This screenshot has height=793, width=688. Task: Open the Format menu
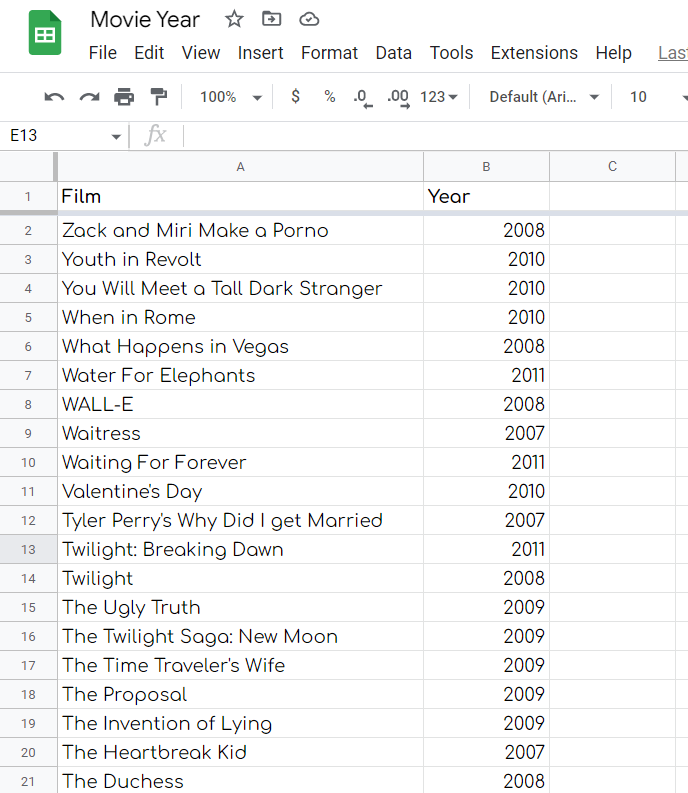click(x=329, y=53)
